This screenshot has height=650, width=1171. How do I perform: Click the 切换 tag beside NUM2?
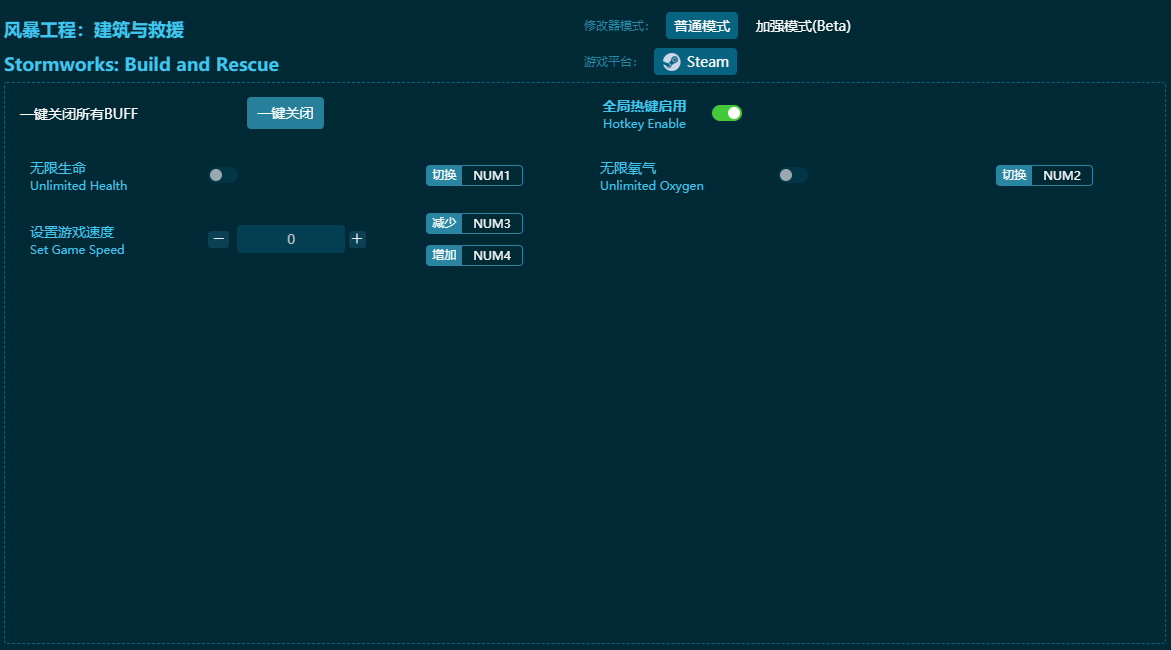click(1014, 176)
